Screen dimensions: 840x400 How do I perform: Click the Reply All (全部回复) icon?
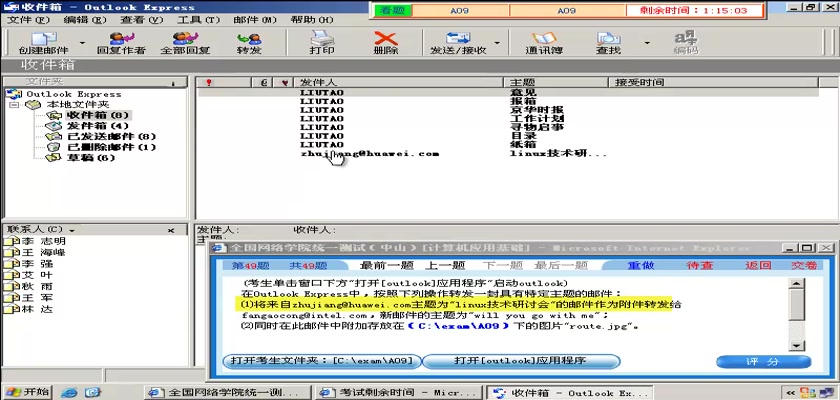(185, 43)
